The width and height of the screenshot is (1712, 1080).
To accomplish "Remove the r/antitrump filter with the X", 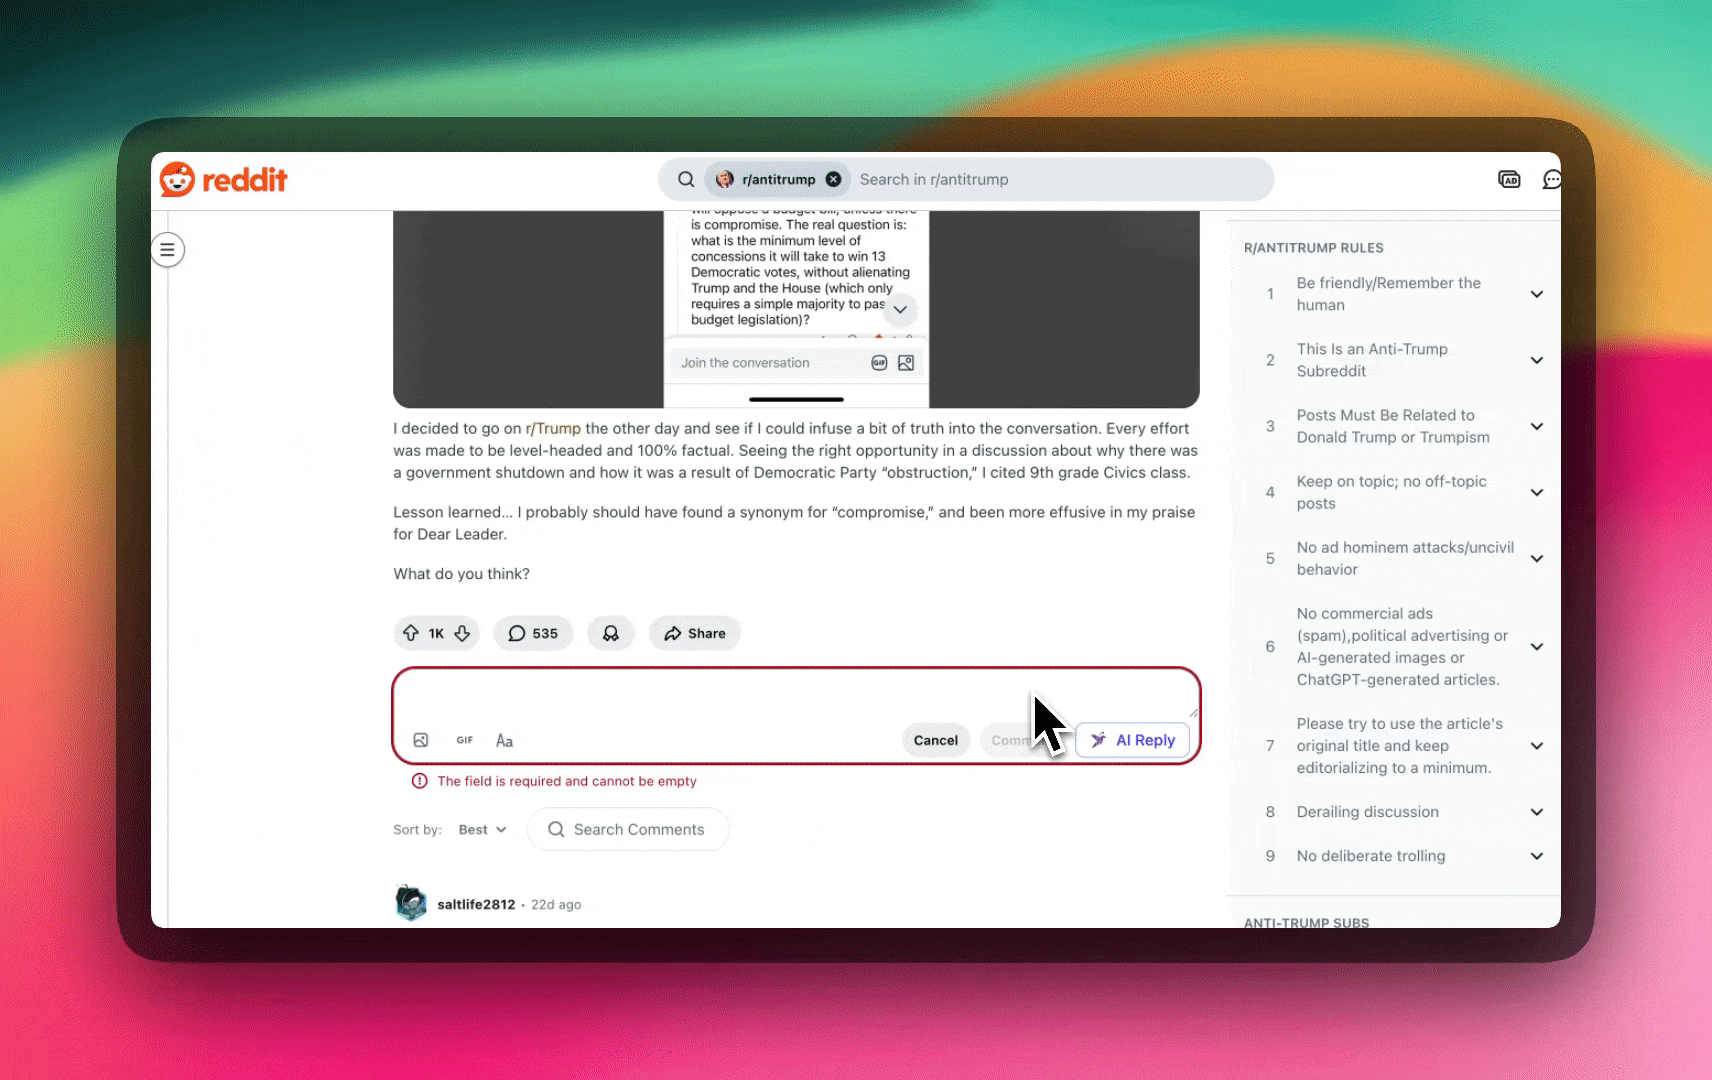I will click(833, 179).
